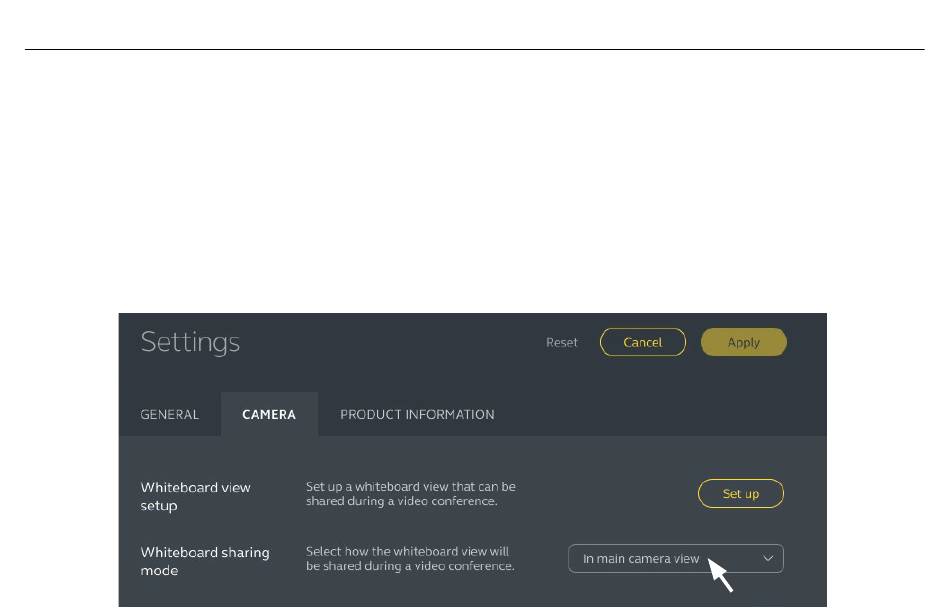Switch to the GENERAL tab
This screenshot has width=950, height=612.
170,414
